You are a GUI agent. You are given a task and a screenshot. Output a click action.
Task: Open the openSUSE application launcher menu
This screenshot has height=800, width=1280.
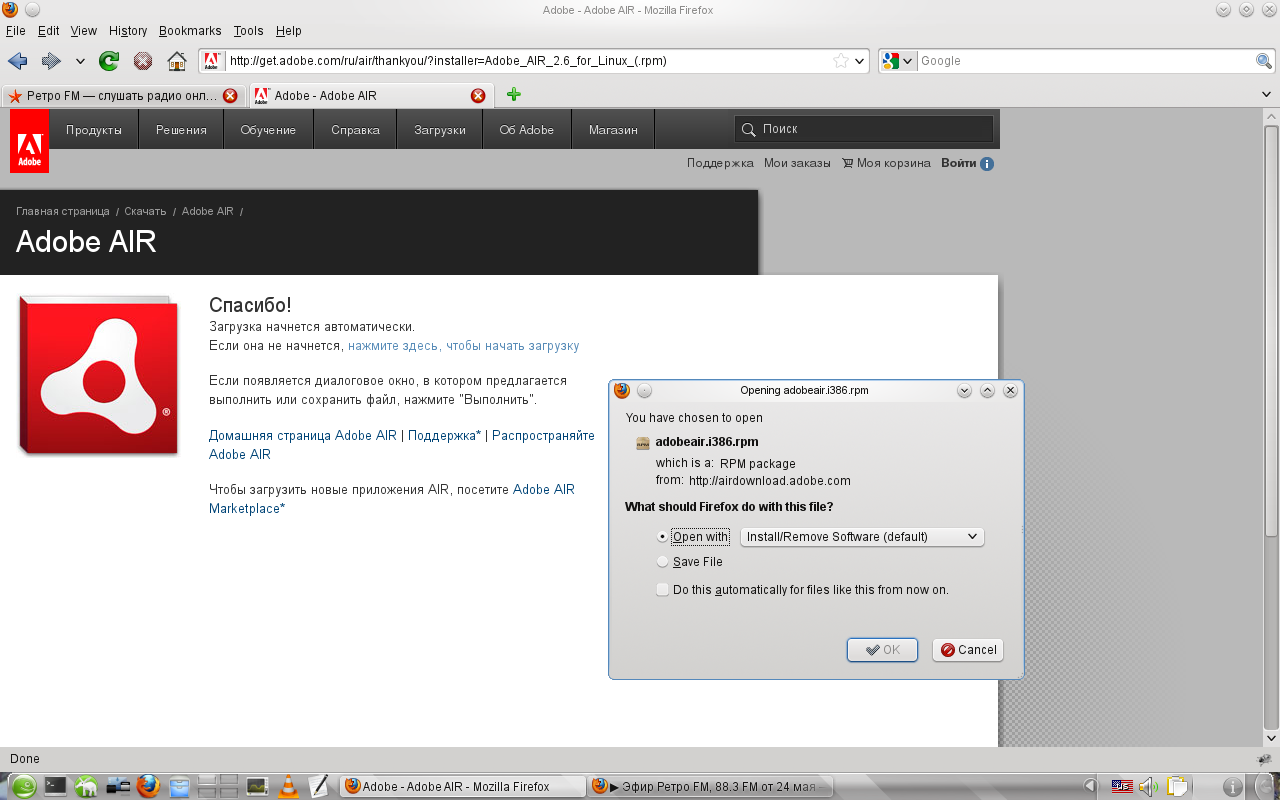(23, 787)
